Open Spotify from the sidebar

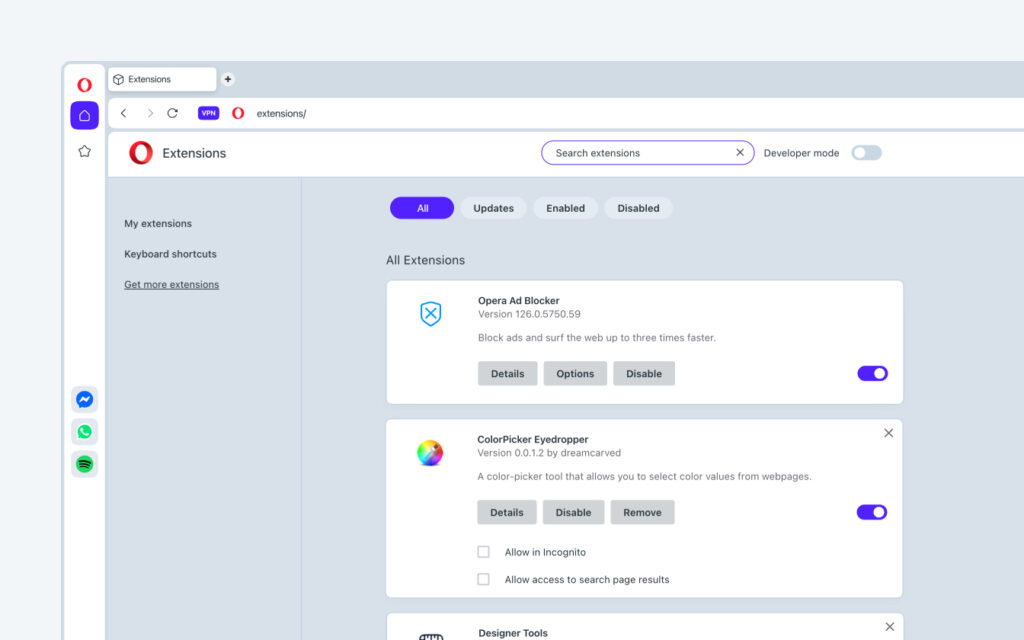point(85,464)
